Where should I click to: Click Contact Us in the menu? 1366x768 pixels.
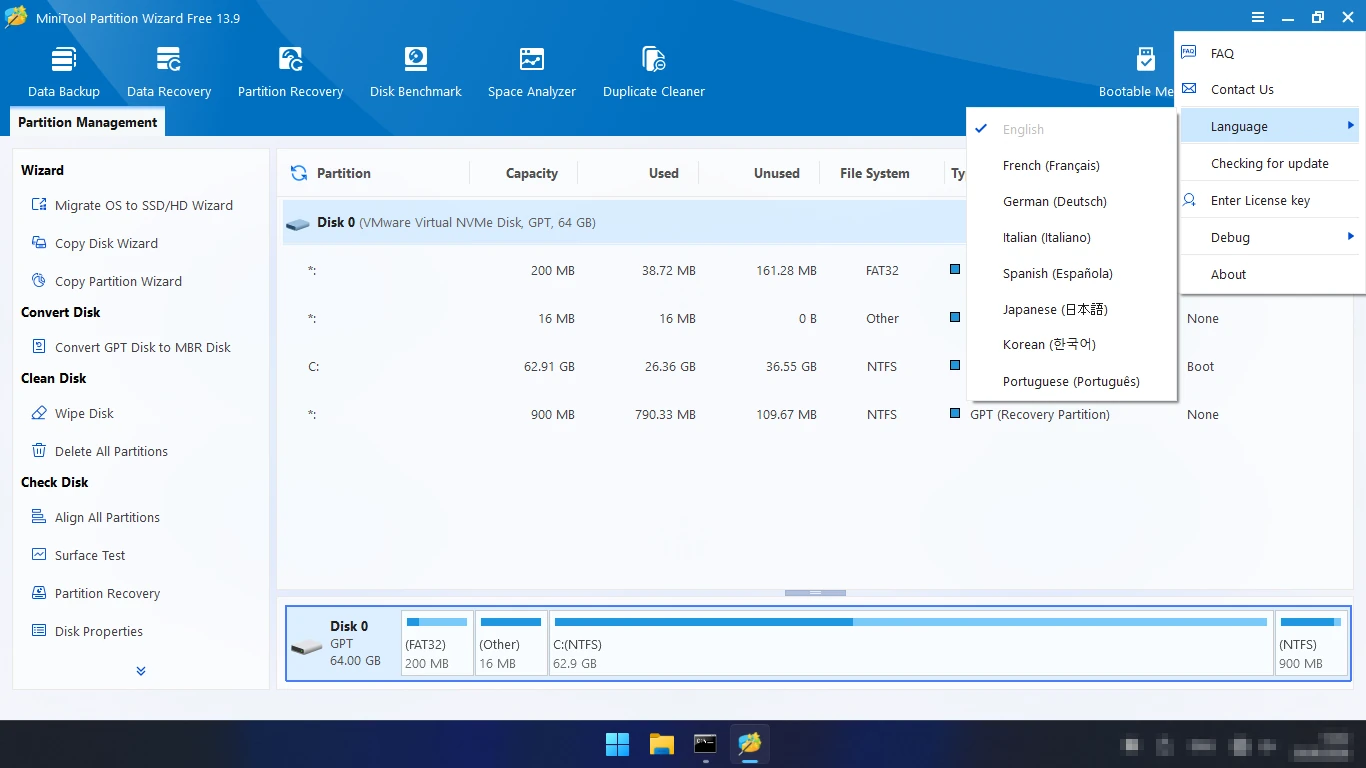pos(1270,89)
